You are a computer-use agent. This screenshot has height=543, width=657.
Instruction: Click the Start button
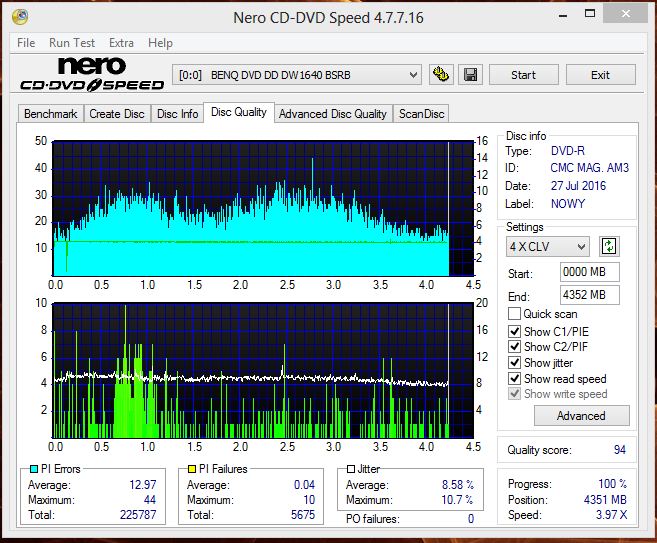coord(523,75)
